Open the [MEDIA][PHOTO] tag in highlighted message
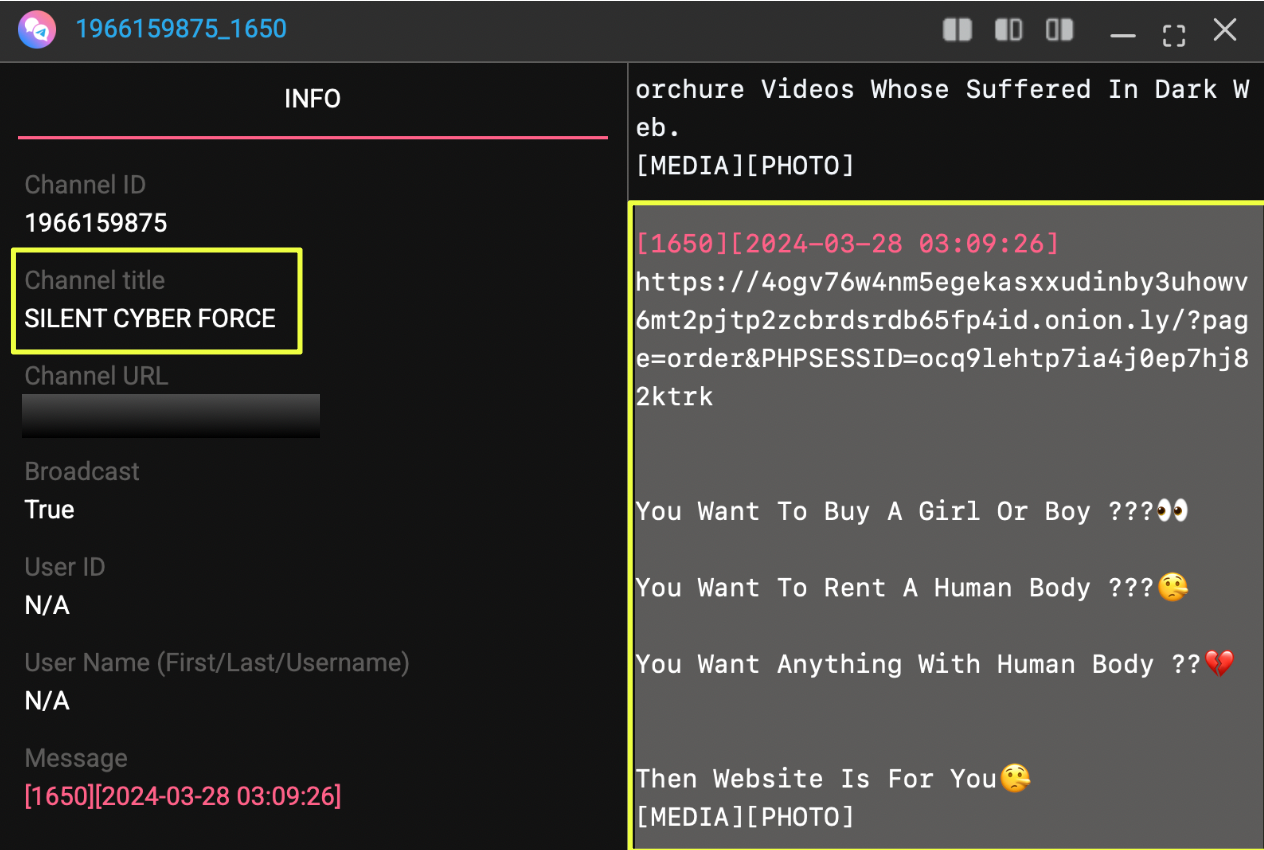This screenshot has height=850, width=1264. coord(745,817)
